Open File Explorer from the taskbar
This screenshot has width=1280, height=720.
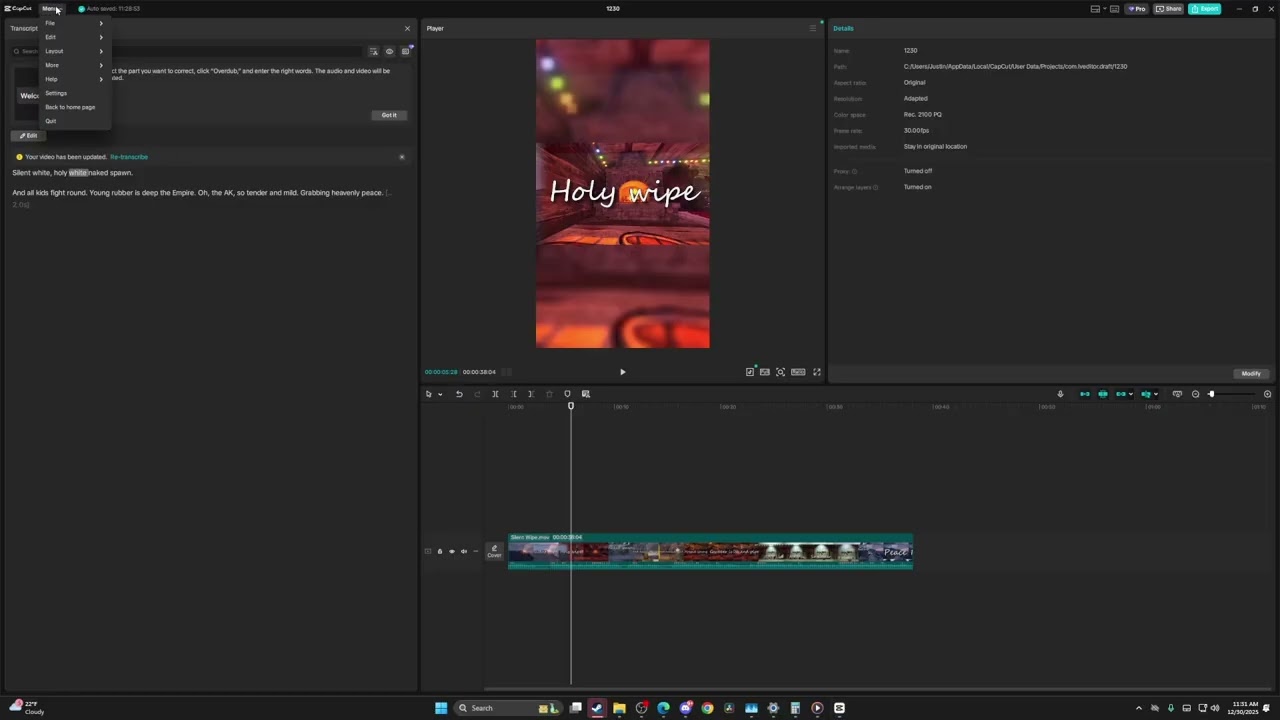pos(620,708)
